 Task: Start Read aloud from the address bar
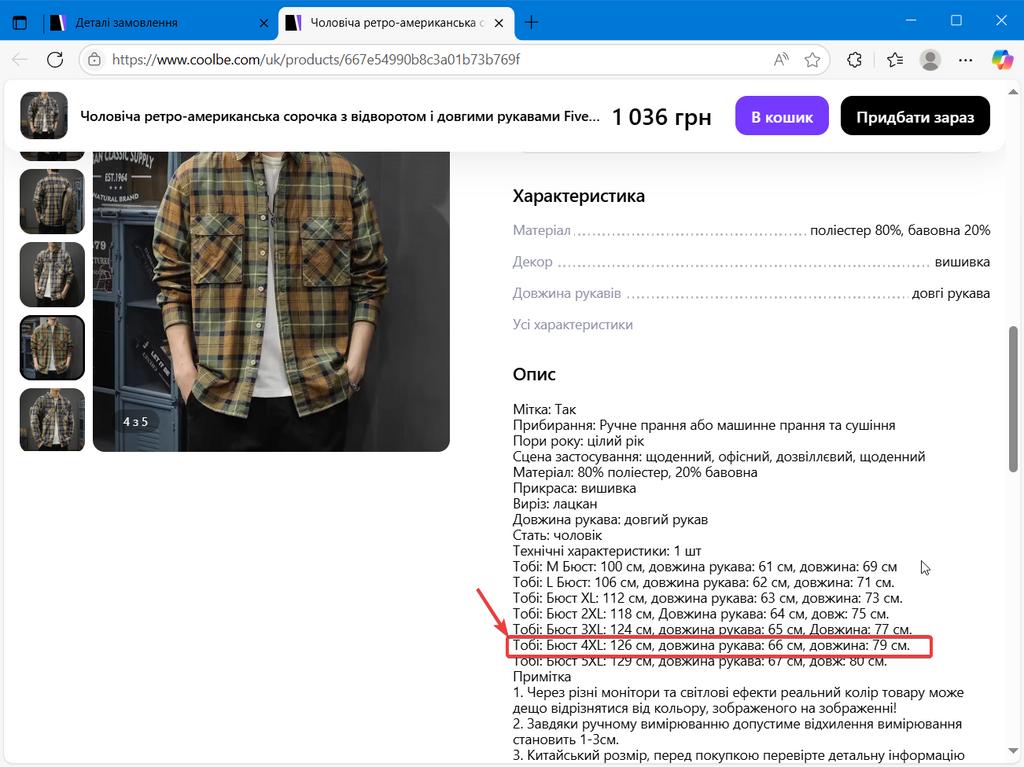tap(781, 60)
